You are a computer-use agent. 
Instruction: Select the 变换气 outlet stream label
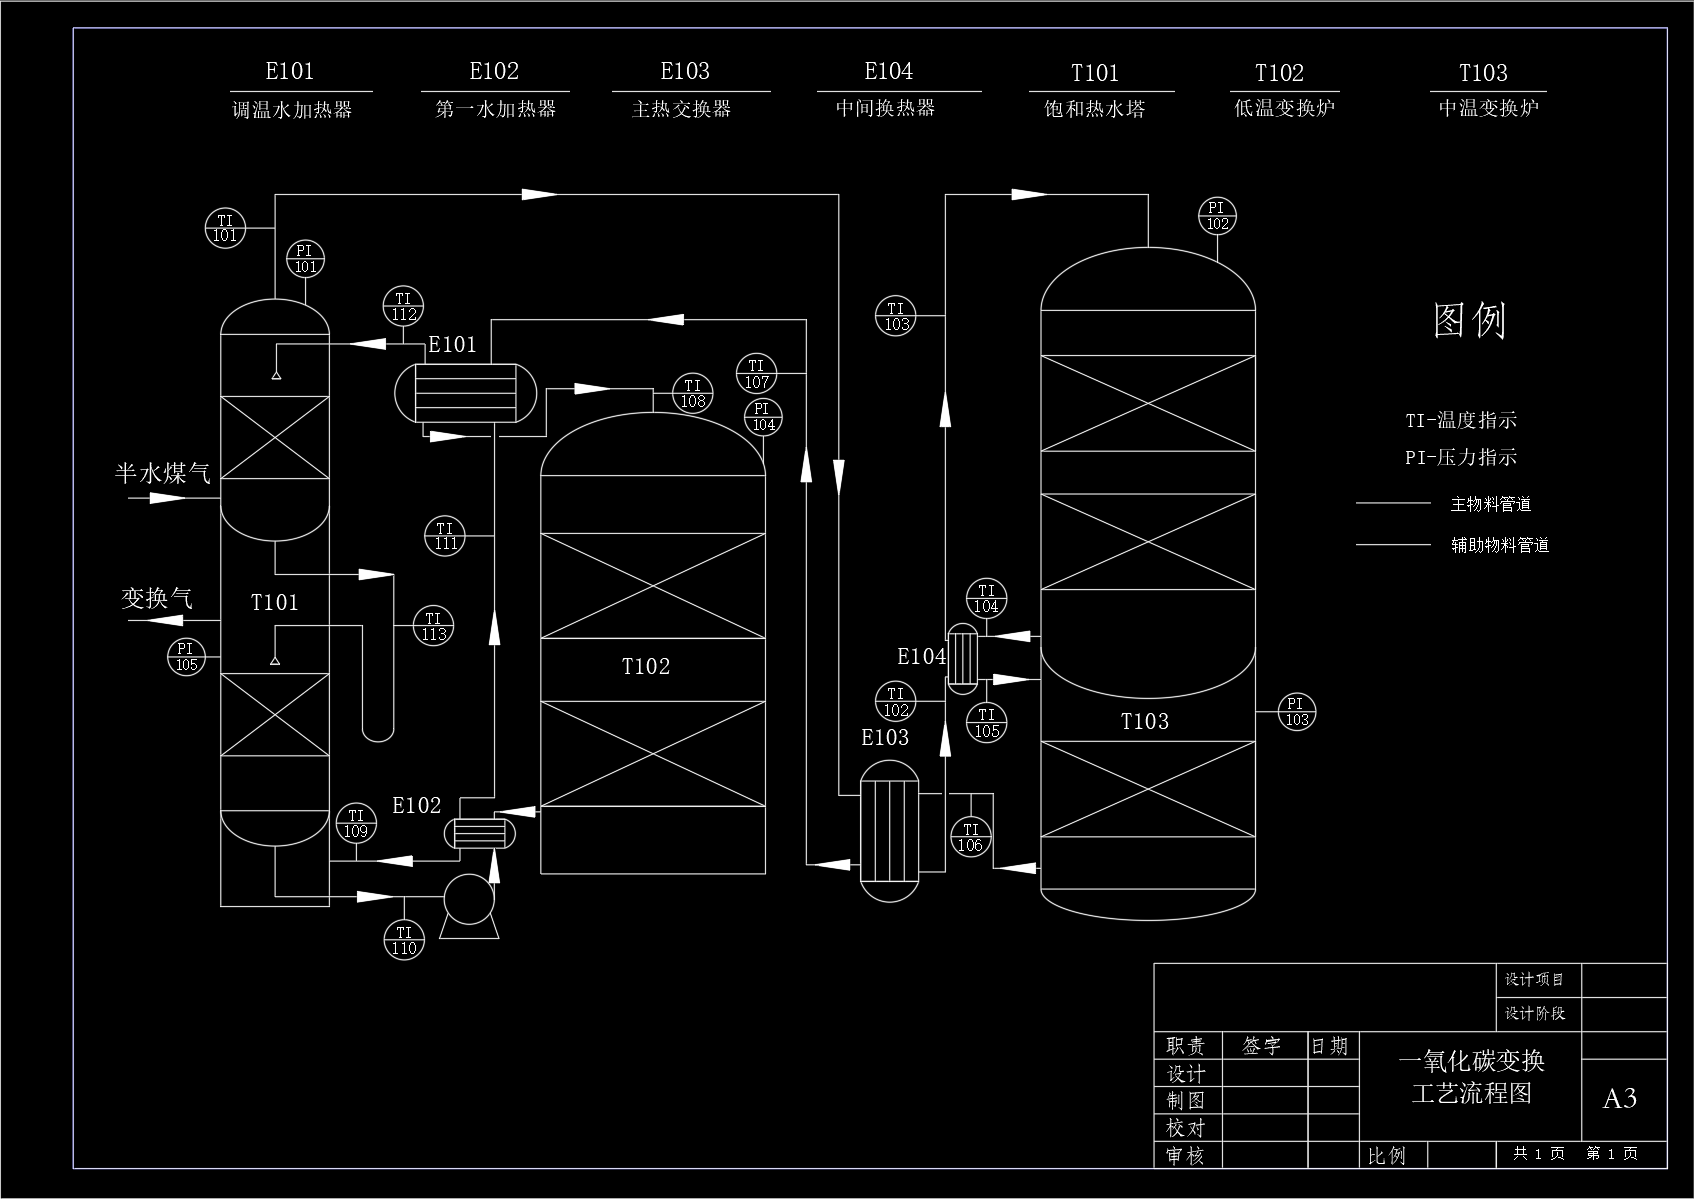(157, 599)
